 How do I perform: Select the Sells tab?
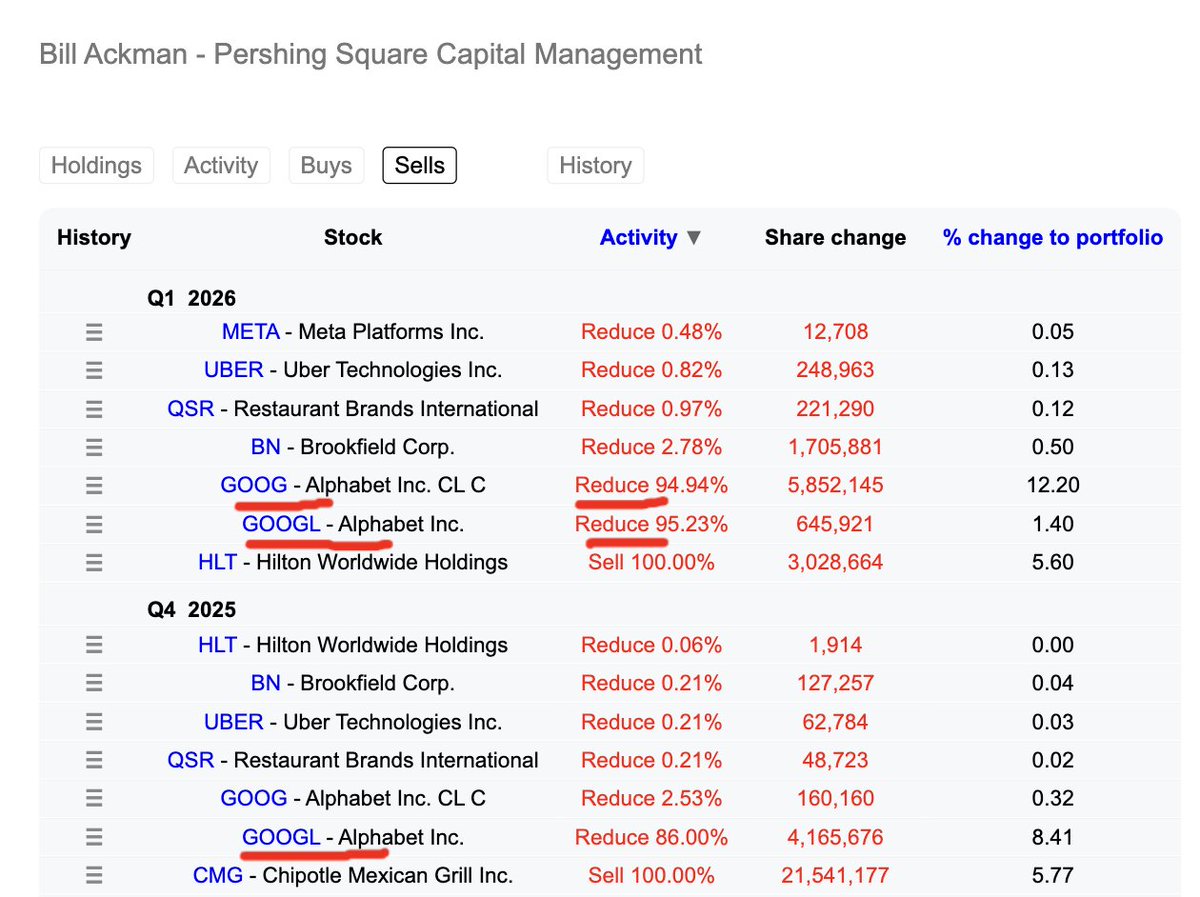click(x=420, y=165)
